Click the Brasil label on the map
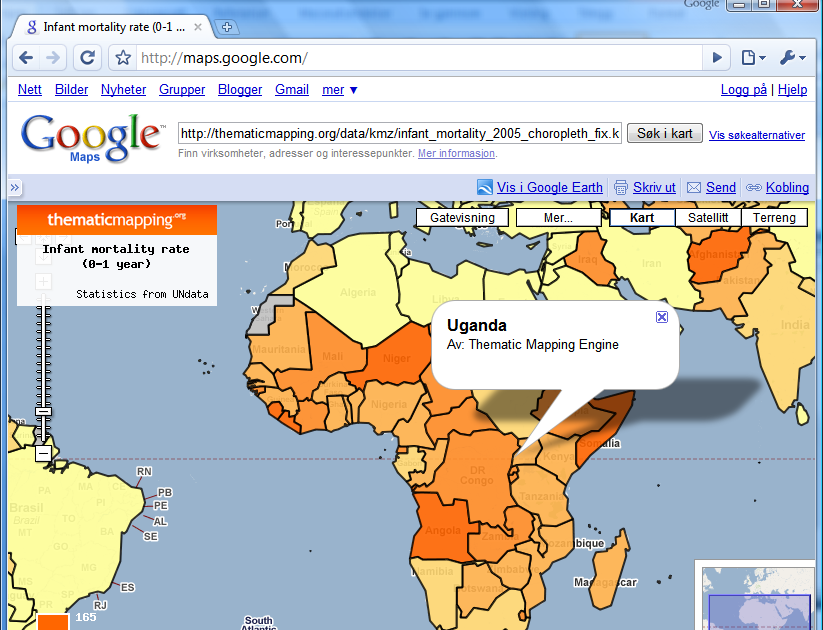Image resolution: width=823 pixels, height=630 pixels. click(x=26, y=508)
